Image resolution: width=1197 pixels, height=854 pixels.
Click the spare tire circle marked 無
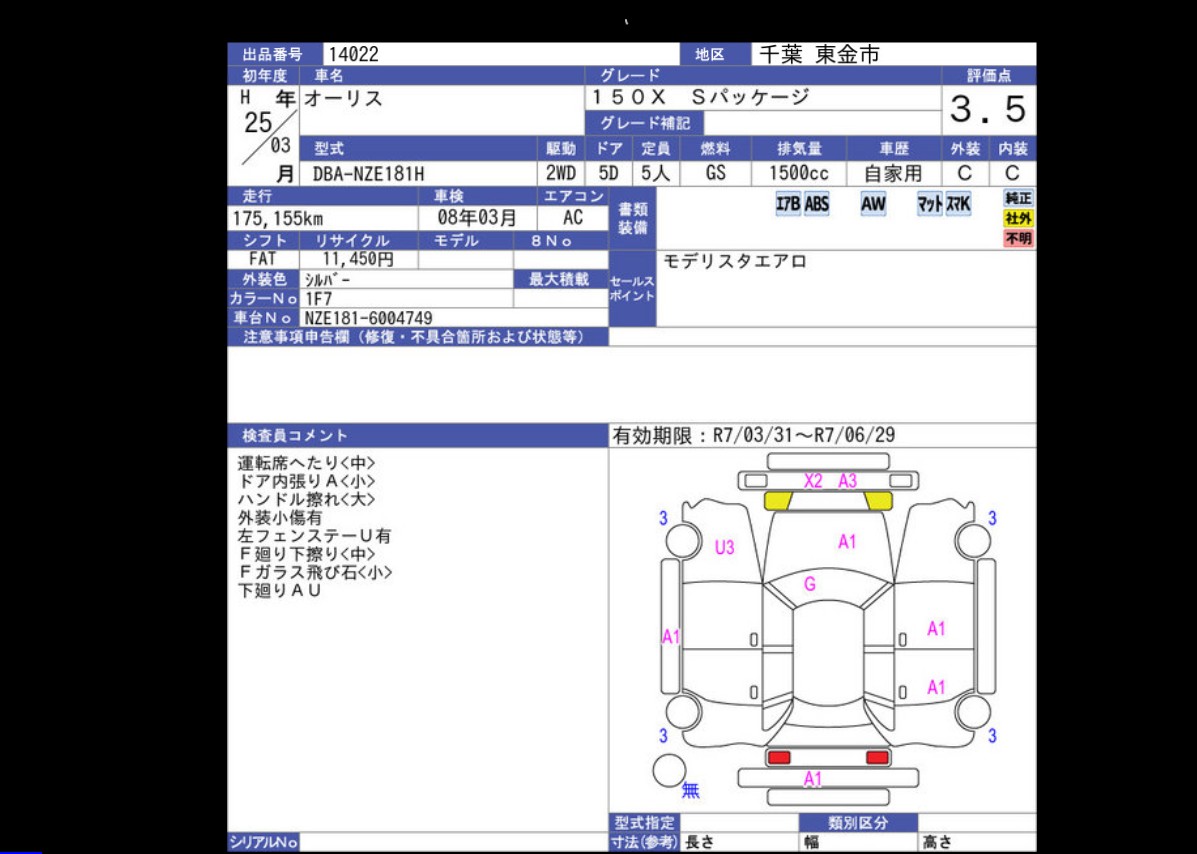coord(670,770)
